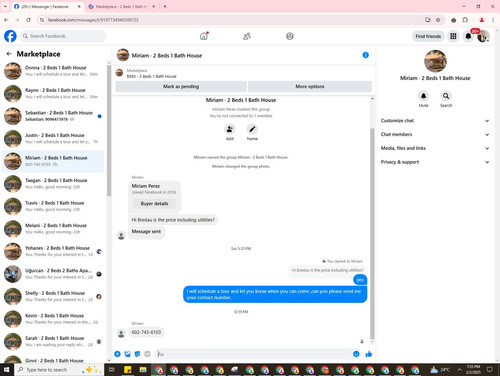Screen dimensions: 500x376
Task: Add a member to the group
Action: coord(230,129)
